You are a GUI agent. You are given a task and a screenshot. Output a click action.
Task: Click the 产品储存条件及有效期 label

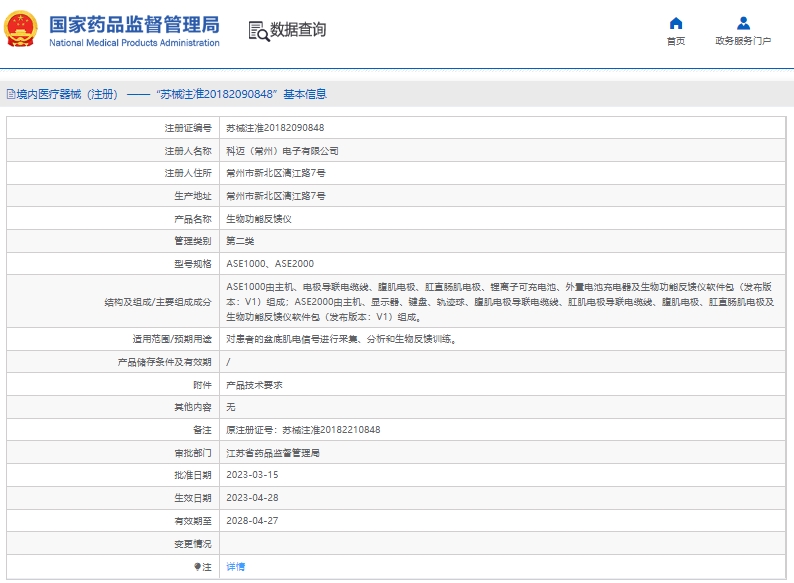pyautogui.click(x=165, y=362)
